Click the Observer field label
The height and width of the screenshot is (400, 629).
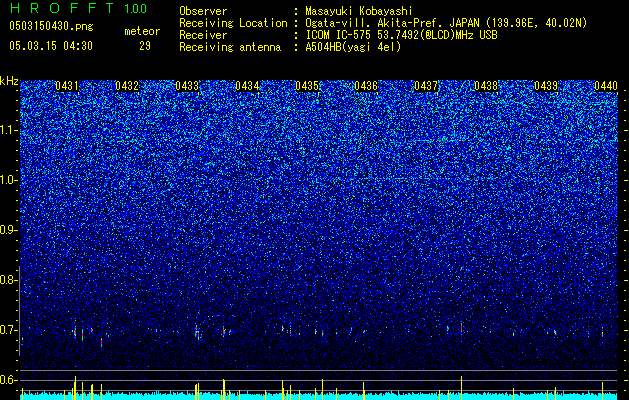pyautogui.click(x=203, y=11)
